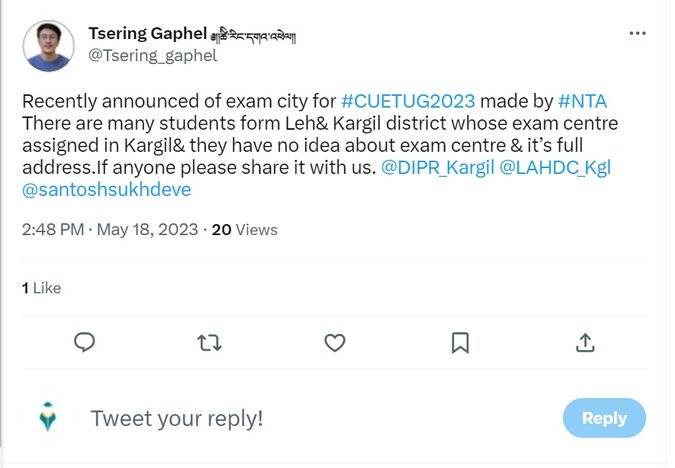The width and height of the screenshot is (675, 468).
Task: Open the three-dot more options menu
Action: (x=637, y=33)
